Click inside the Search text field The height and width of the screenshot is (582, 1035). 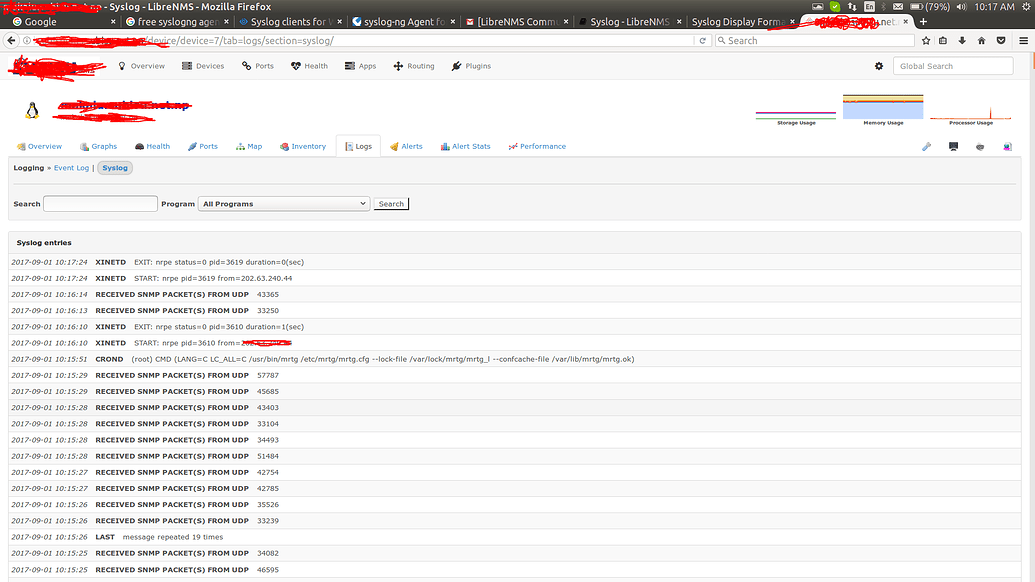click(x=100, y=203)
